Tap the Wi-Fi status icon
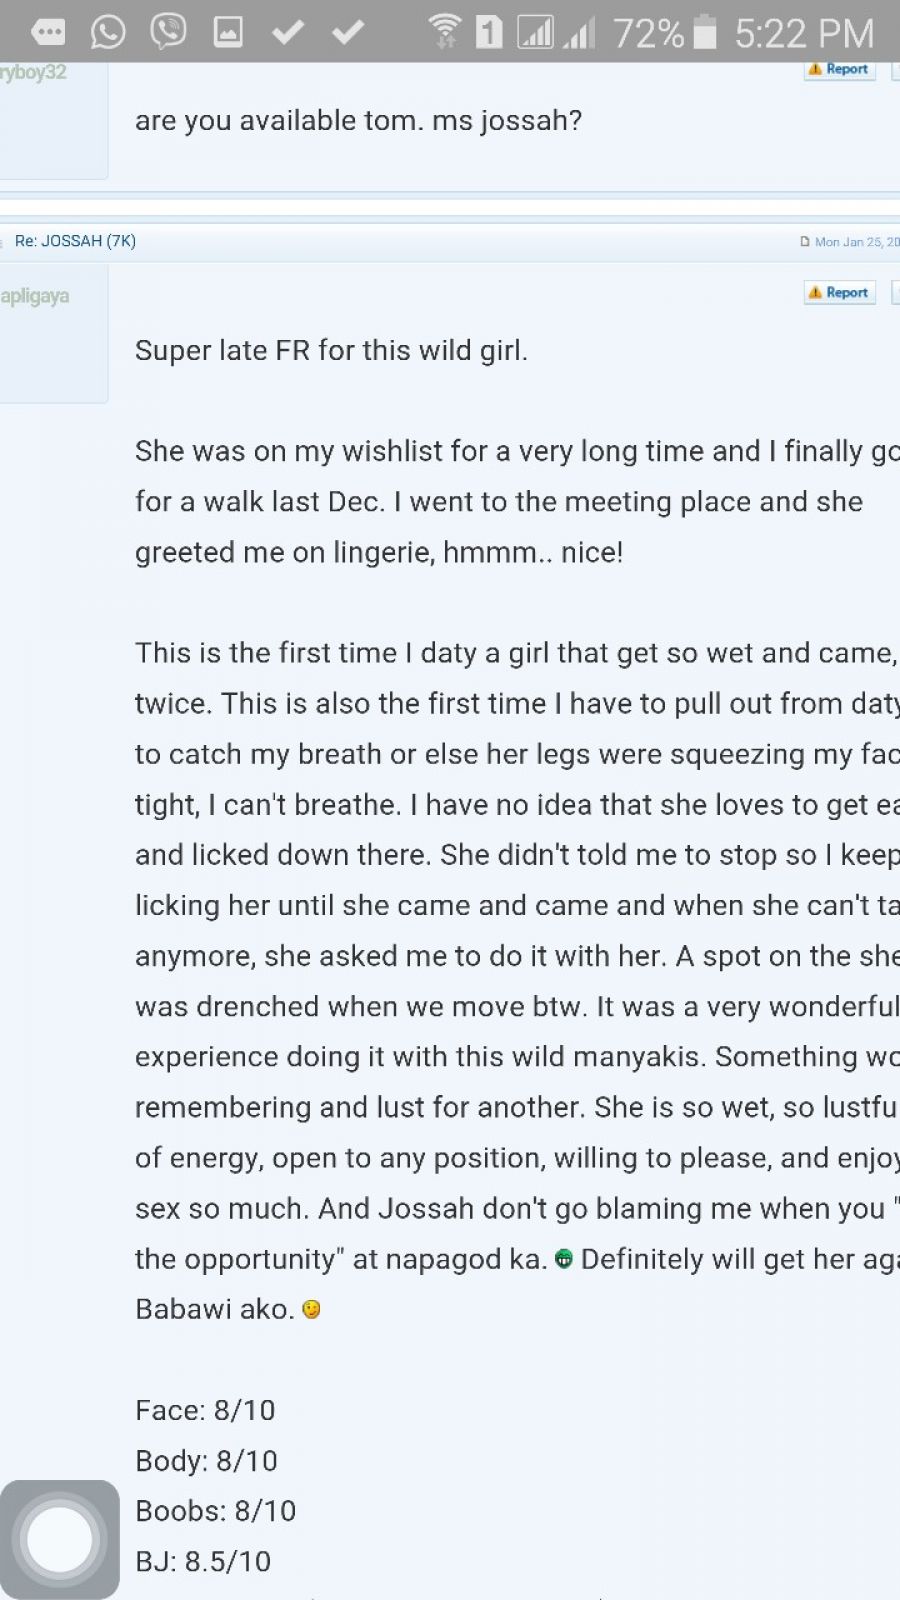 [x=444, y=32]
